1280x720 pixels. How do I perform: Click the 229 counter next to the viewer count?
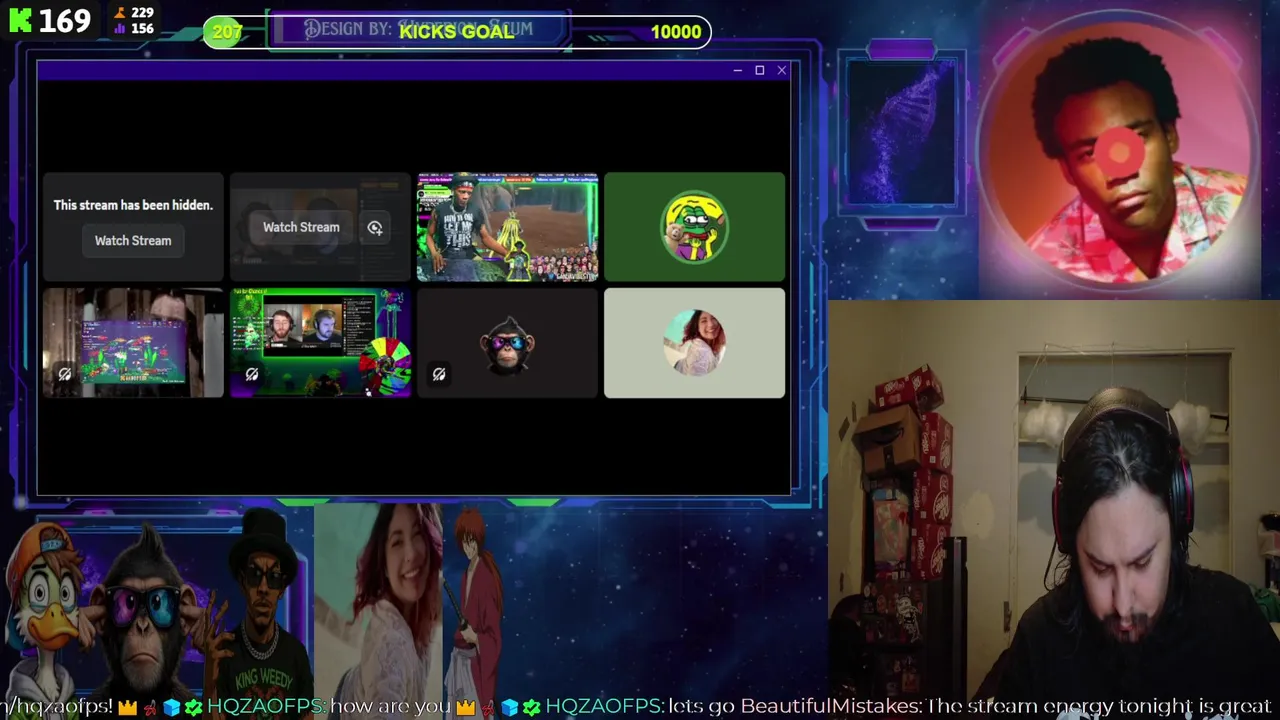pos(135,13)
